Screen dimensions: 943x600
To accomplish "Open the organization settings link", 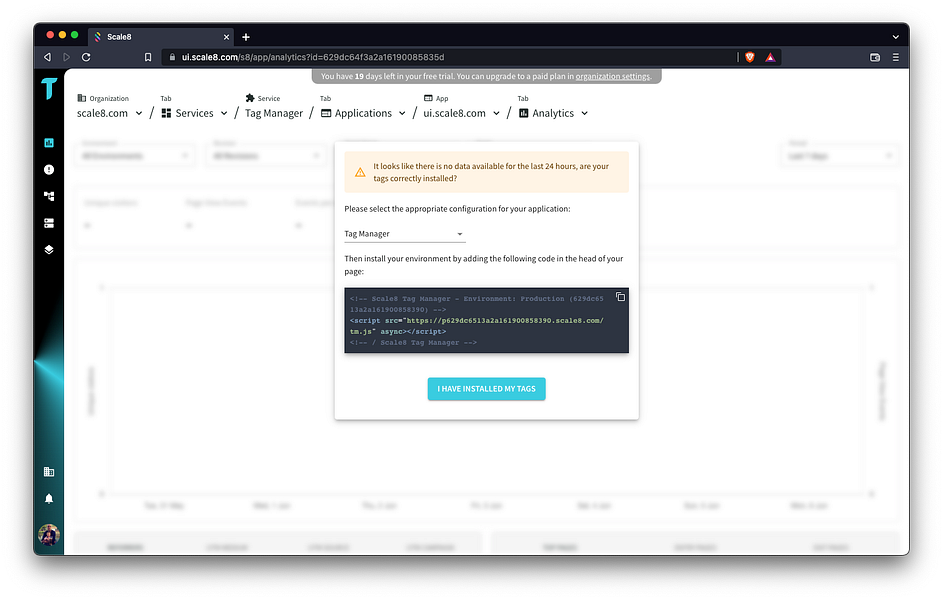I will coord(613,76).
